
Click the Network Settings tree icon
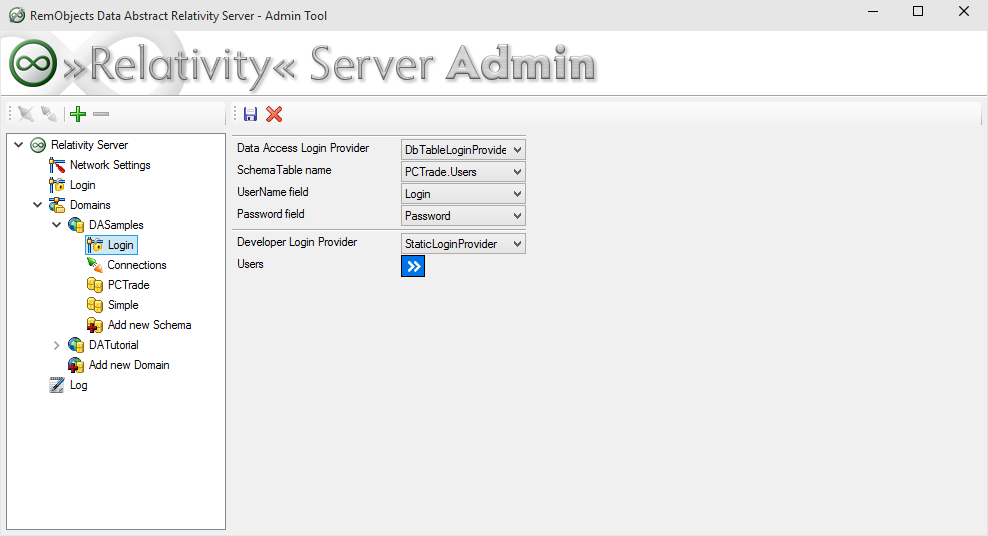(x=57, y=165)
